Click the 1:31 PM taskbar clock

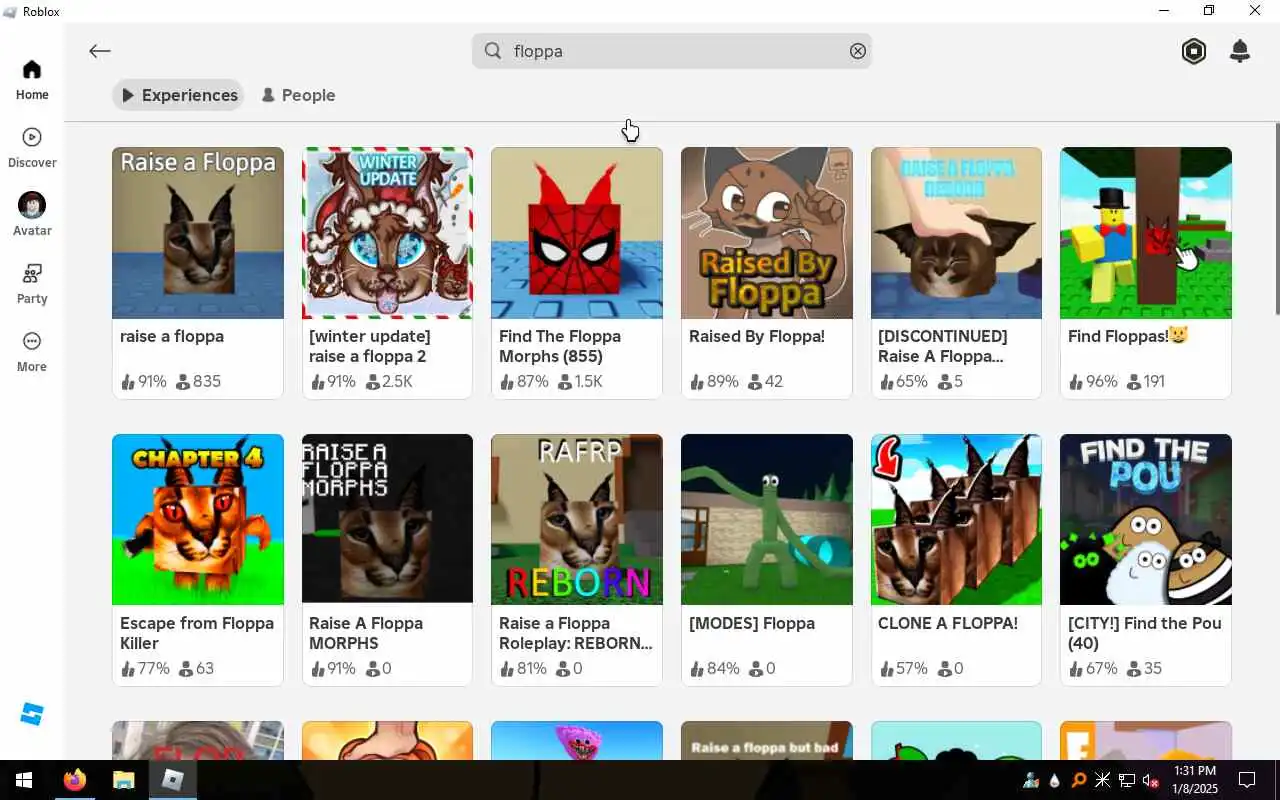[x=1195, y=771]
